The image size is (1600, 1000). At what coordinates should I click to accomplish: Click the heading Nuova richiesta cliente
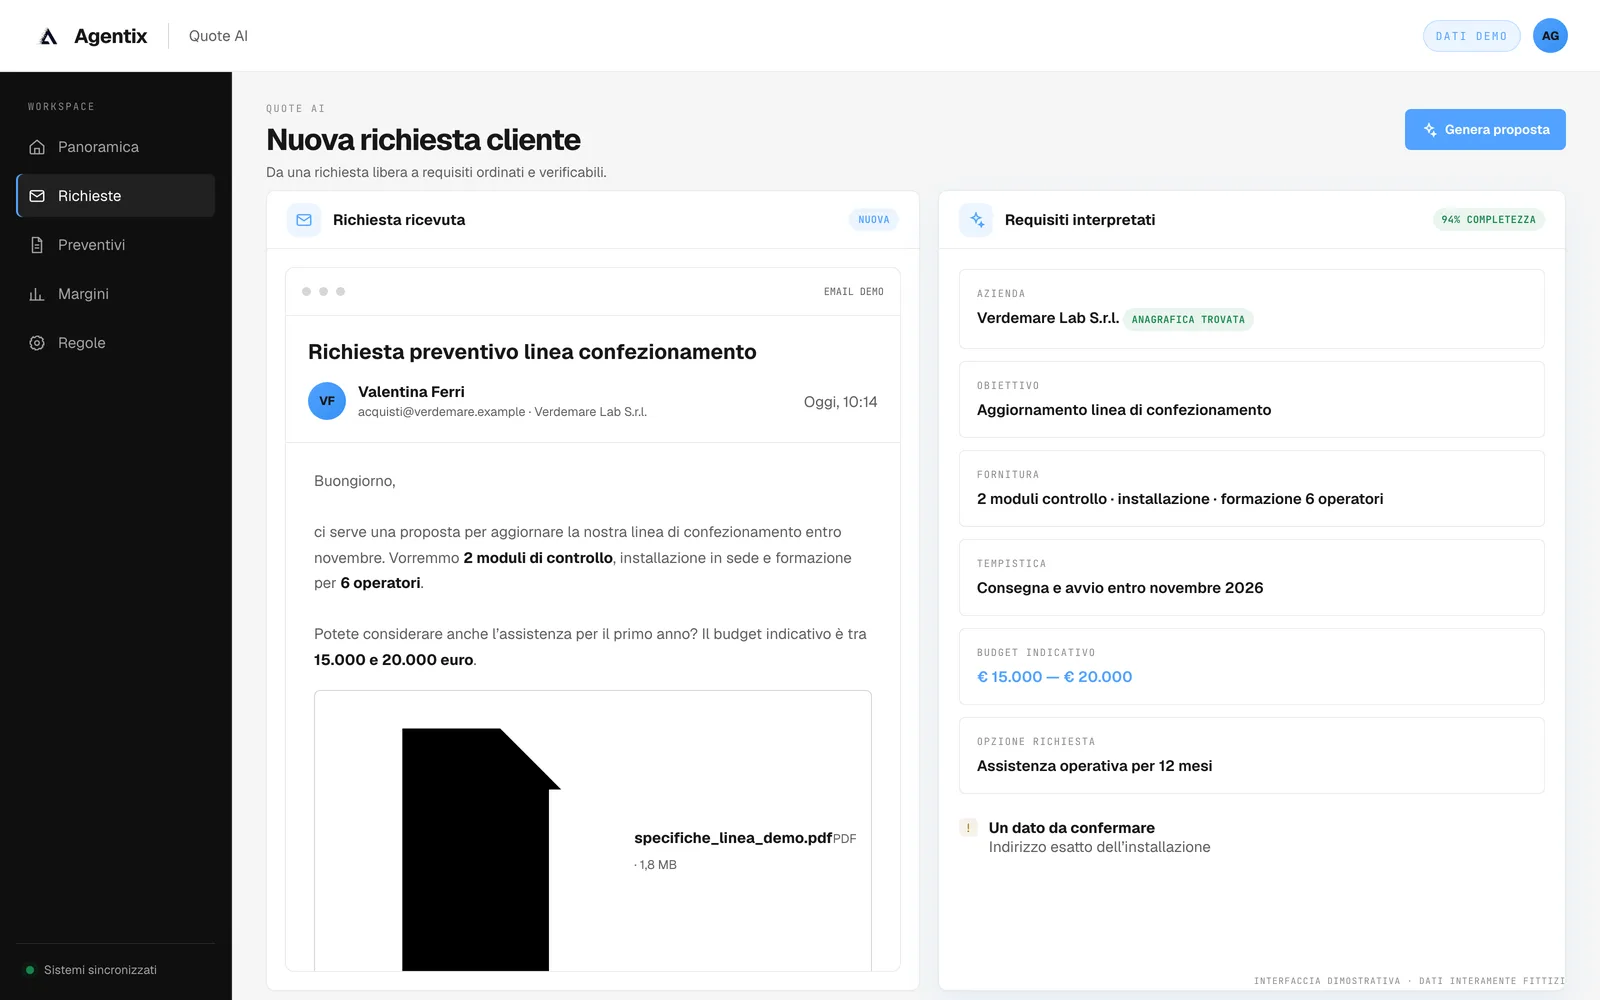click(x=423, y=140)
